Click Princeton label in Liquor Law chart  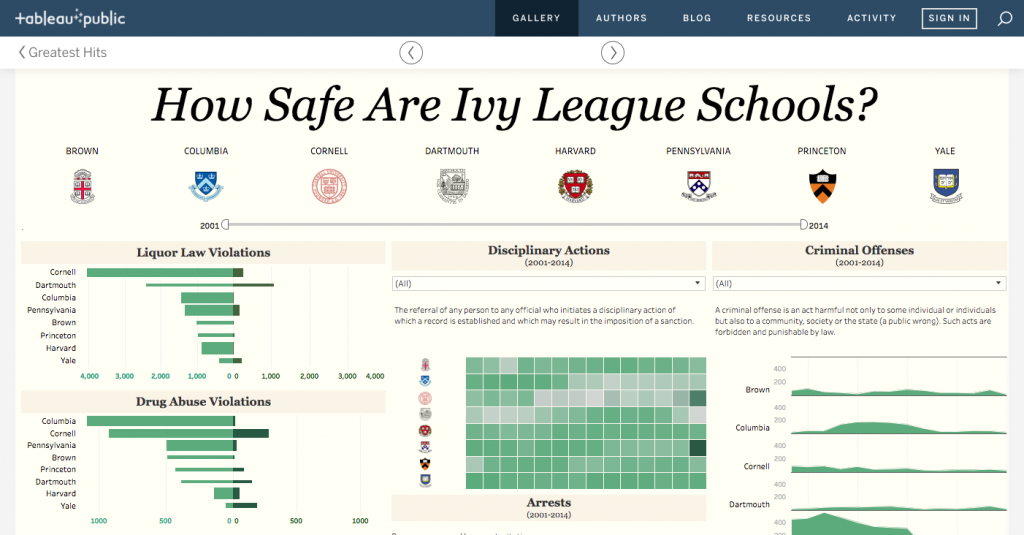[58, 336]
